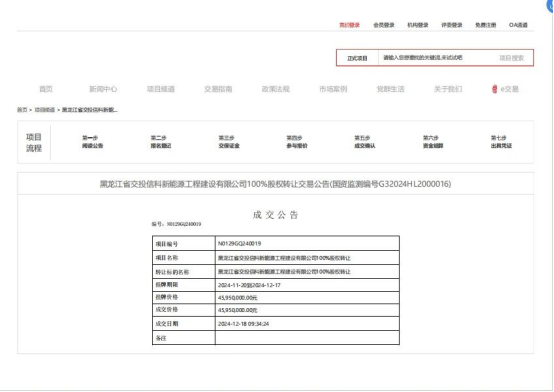Open the 新闻中心 navigation item
554x392 pixels.
(x=103, y=89)
